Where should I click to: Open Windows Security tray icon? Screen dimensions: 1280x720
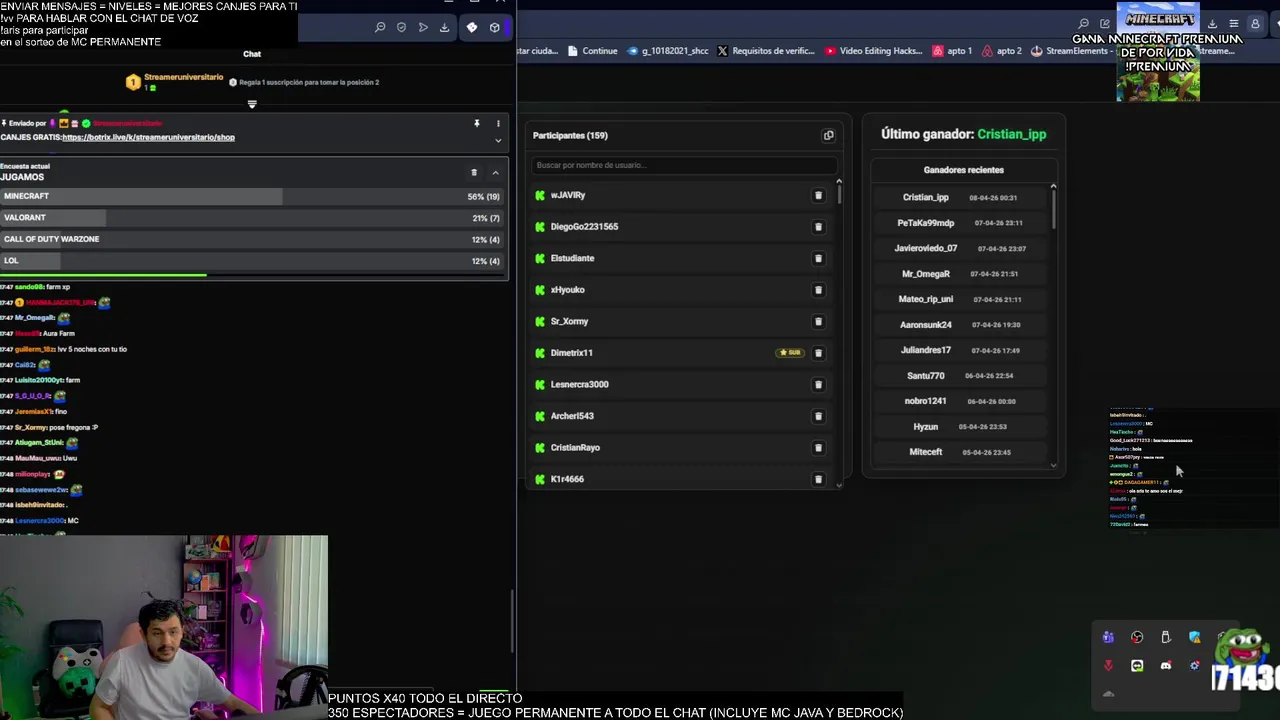[x=1195, y=637]
